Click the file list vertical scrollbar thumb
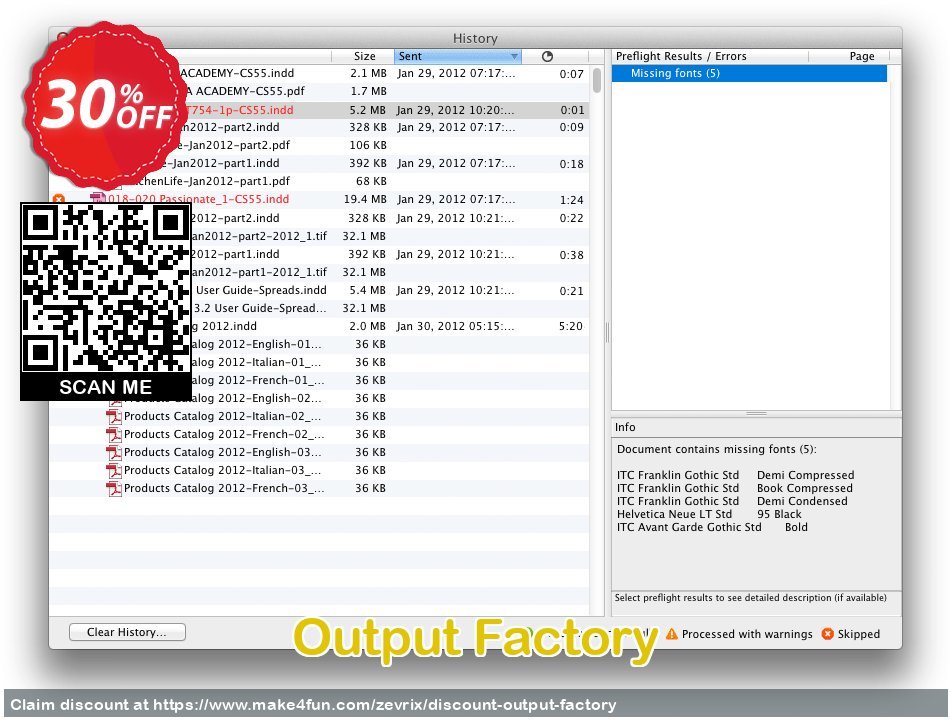The image size is (951, 720). click(597, 80)
